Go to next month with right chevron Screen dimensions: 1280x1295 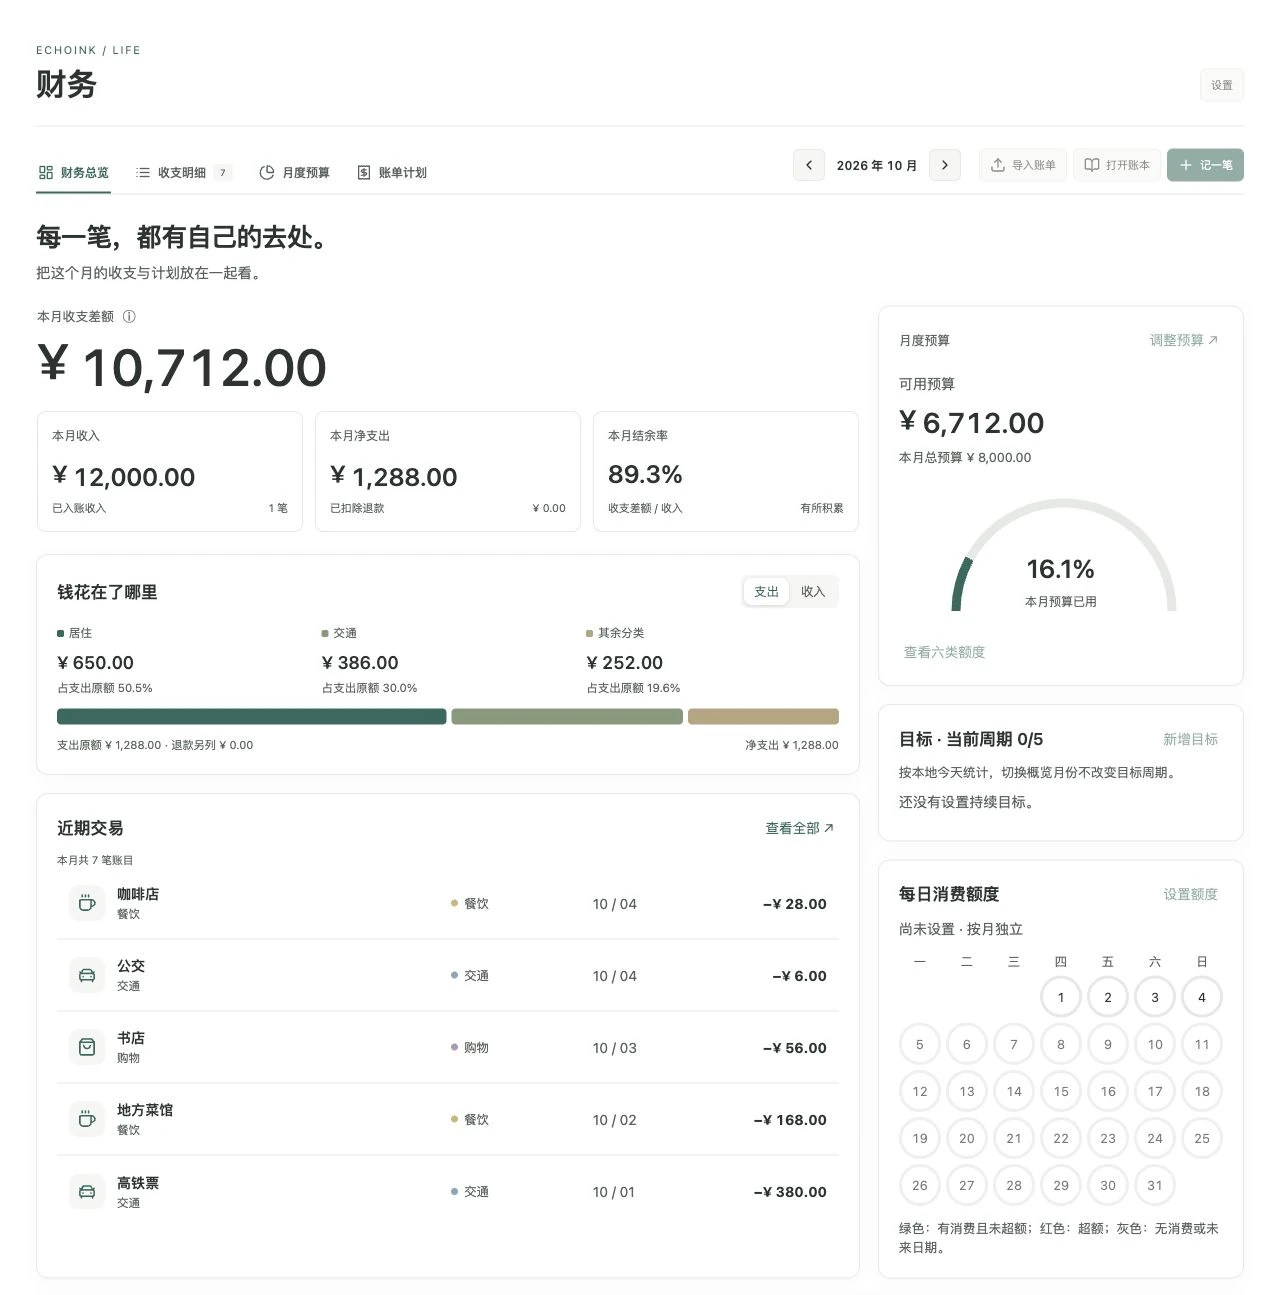[x=945, y=165]
